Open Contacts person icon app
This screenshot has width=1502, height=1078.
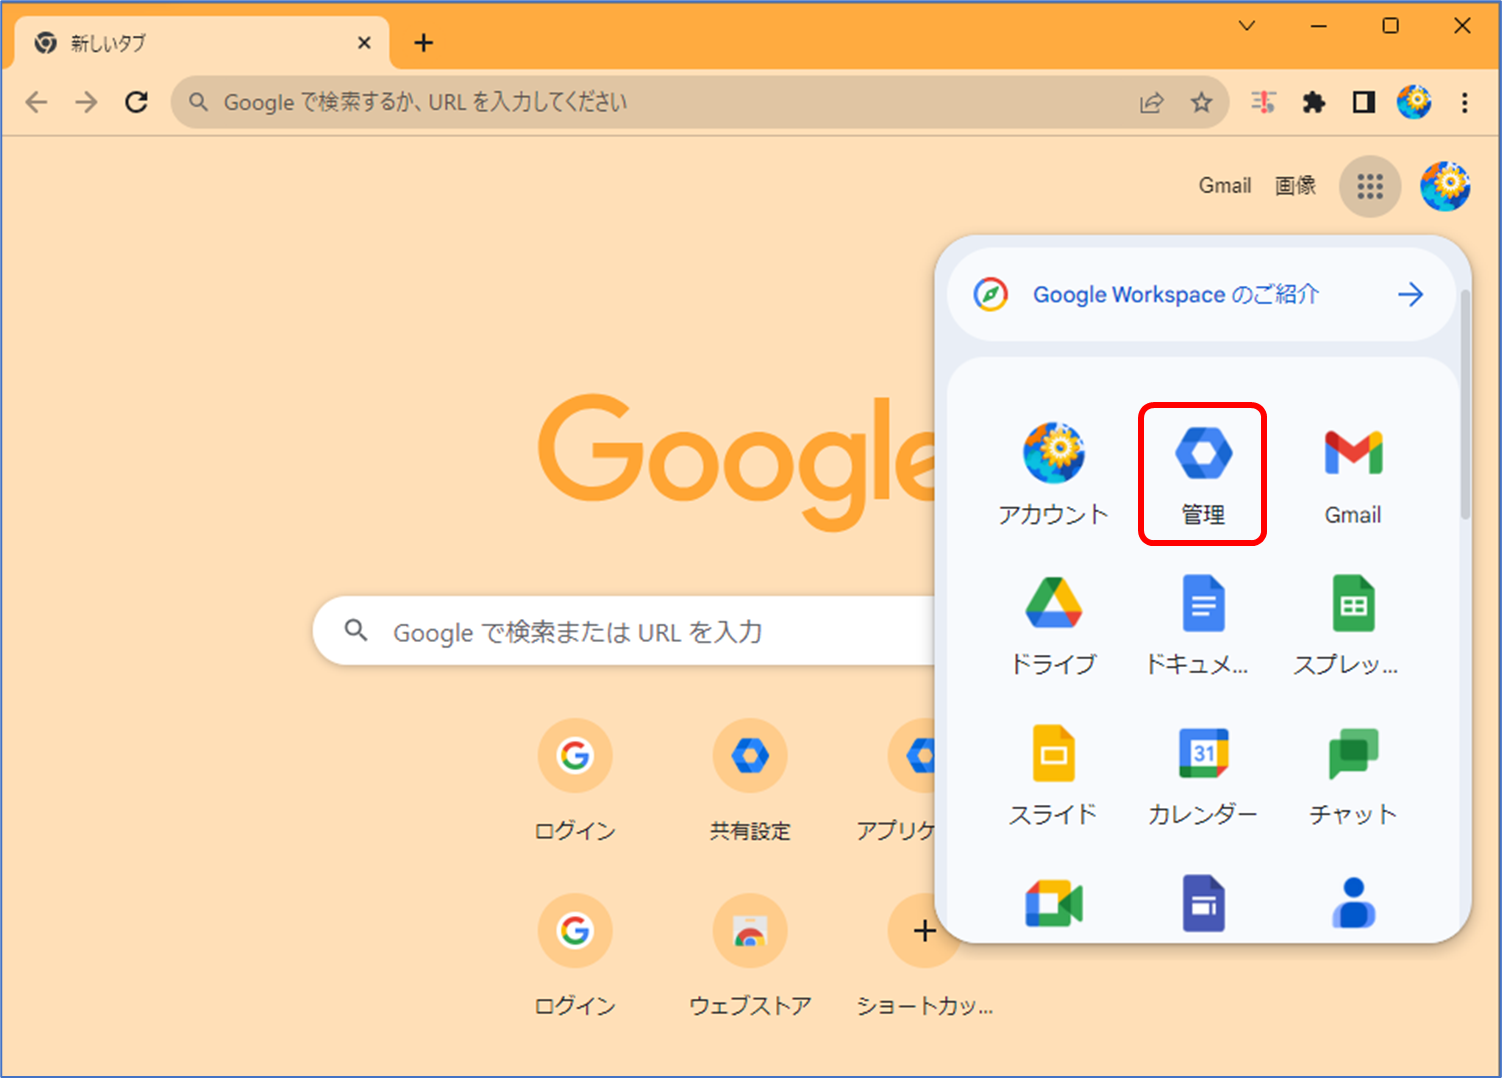tap(1353, 904)
